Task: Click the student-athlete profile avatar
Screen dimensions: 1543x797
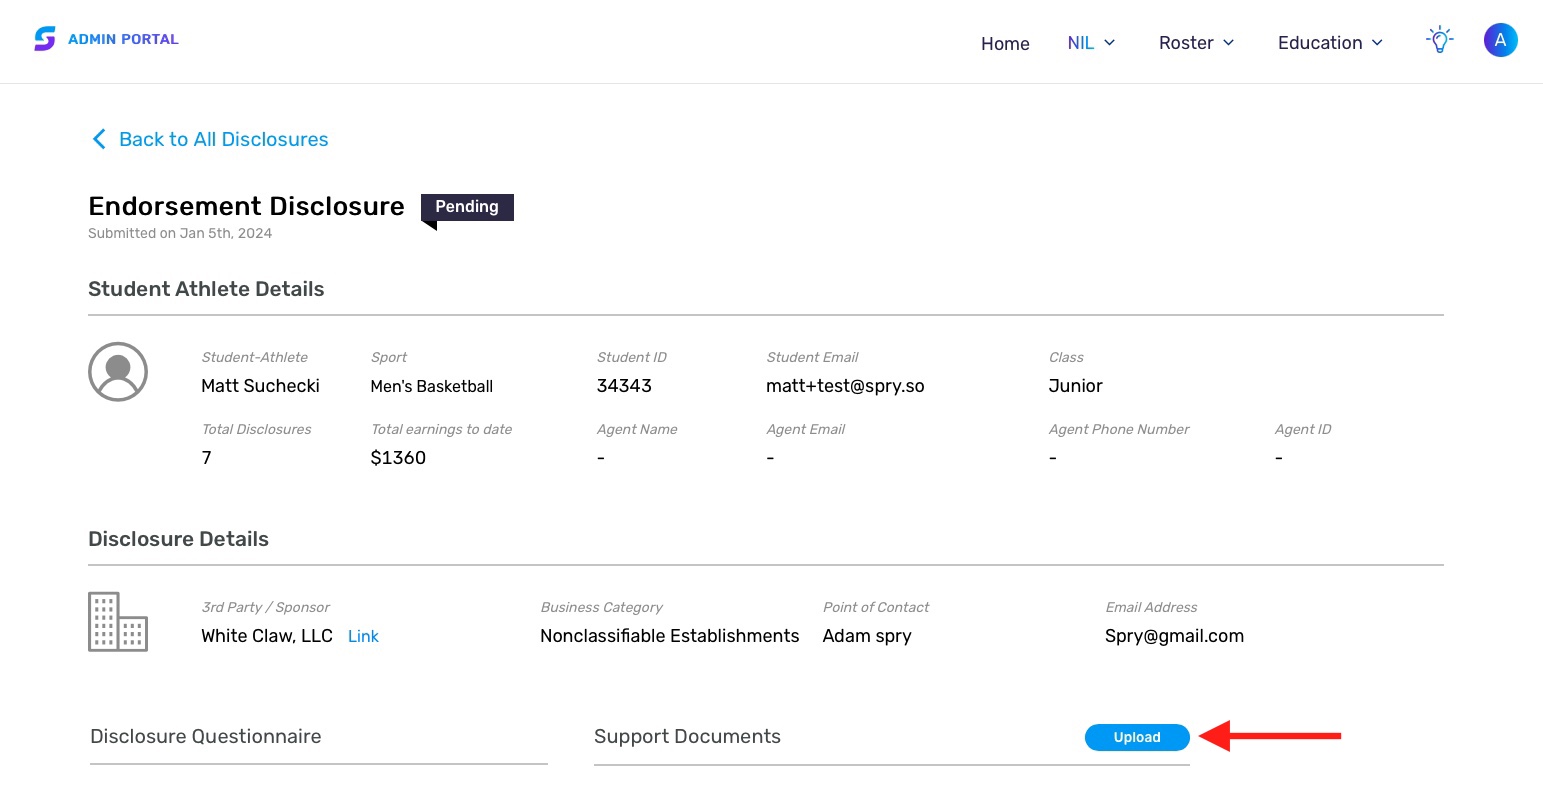Action: 118,371
